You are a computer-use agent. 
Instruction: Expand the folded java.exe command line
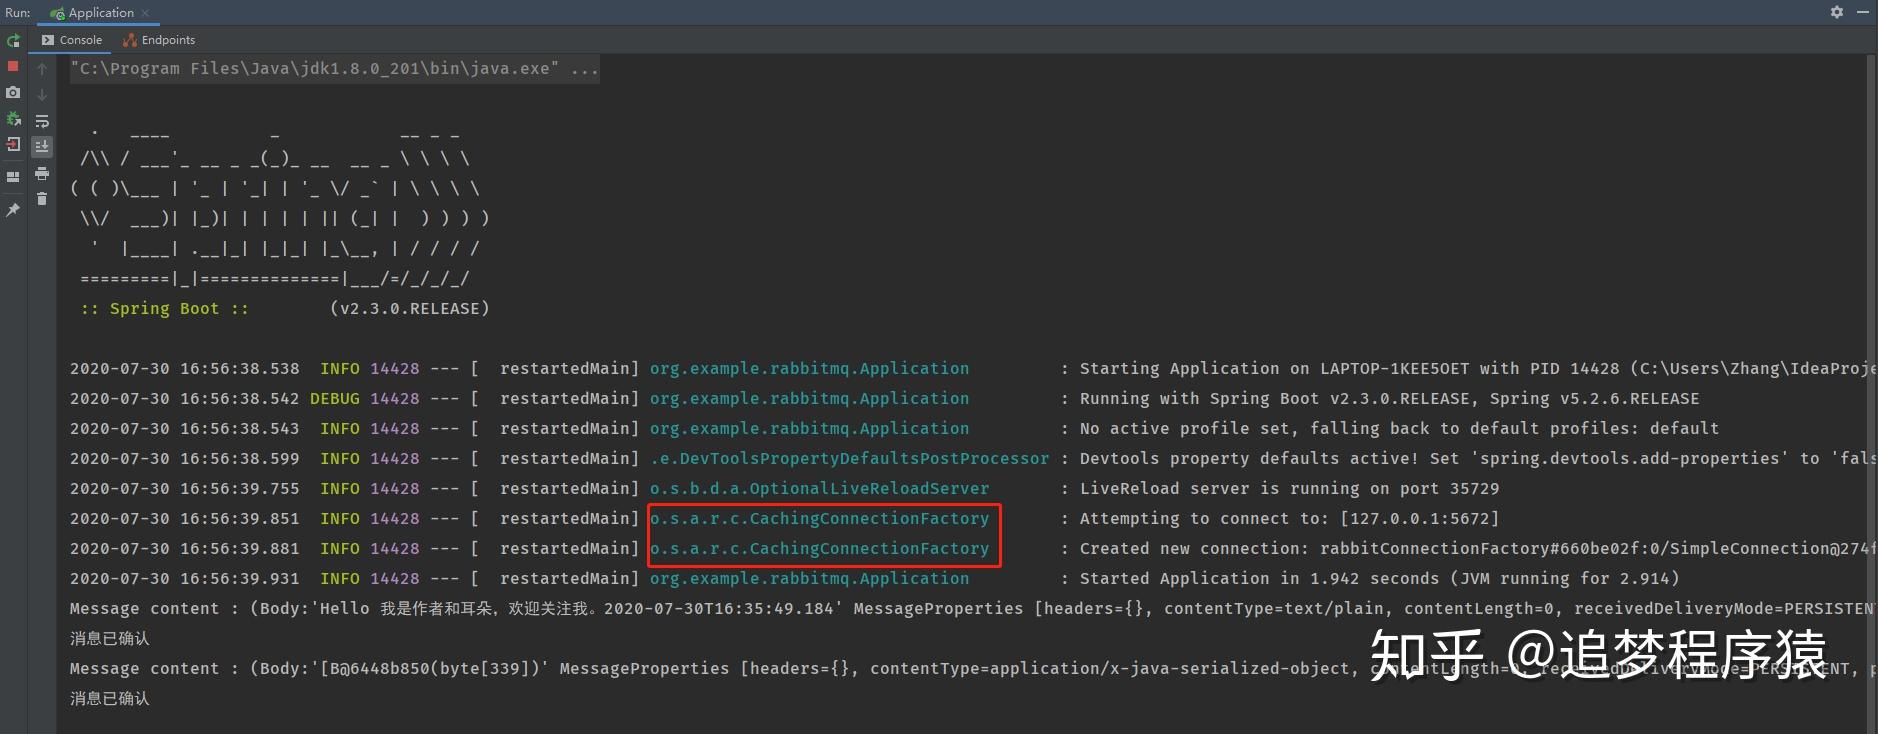click(x=335, y=69)
